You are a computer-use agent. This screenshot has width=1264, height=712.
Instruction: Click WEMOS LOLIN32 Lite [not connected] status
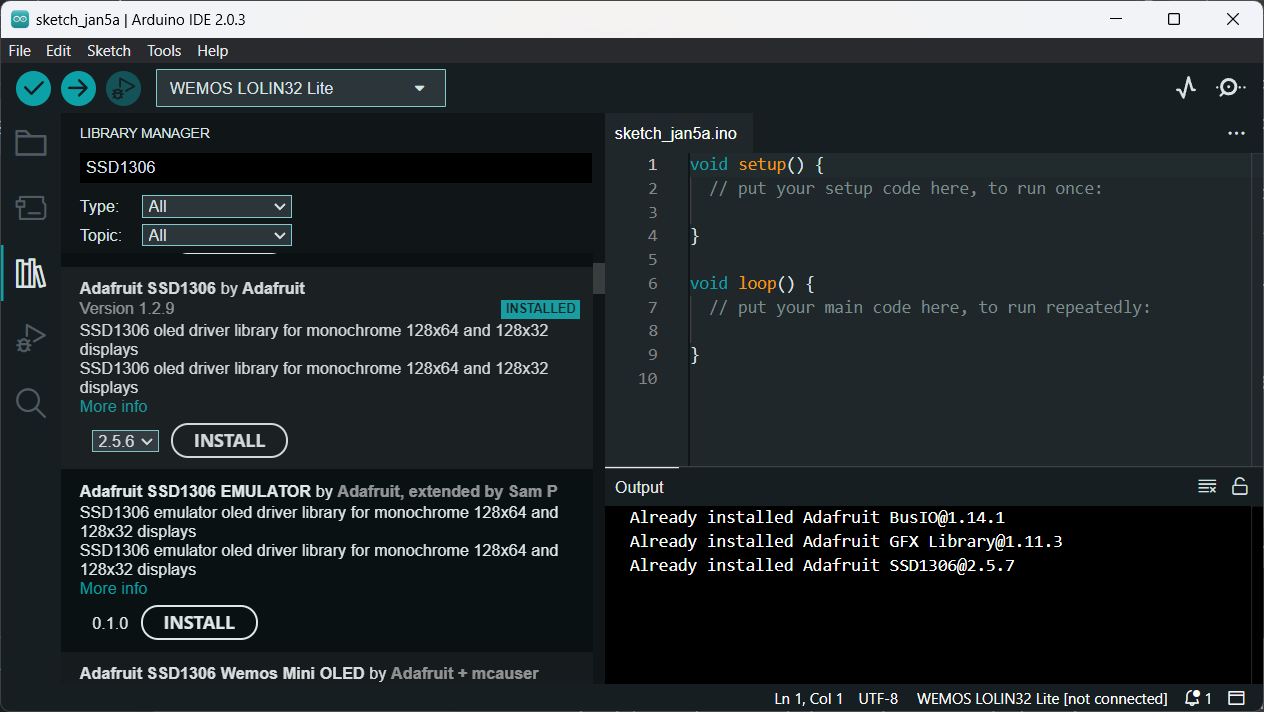[x=1042, y=698]
